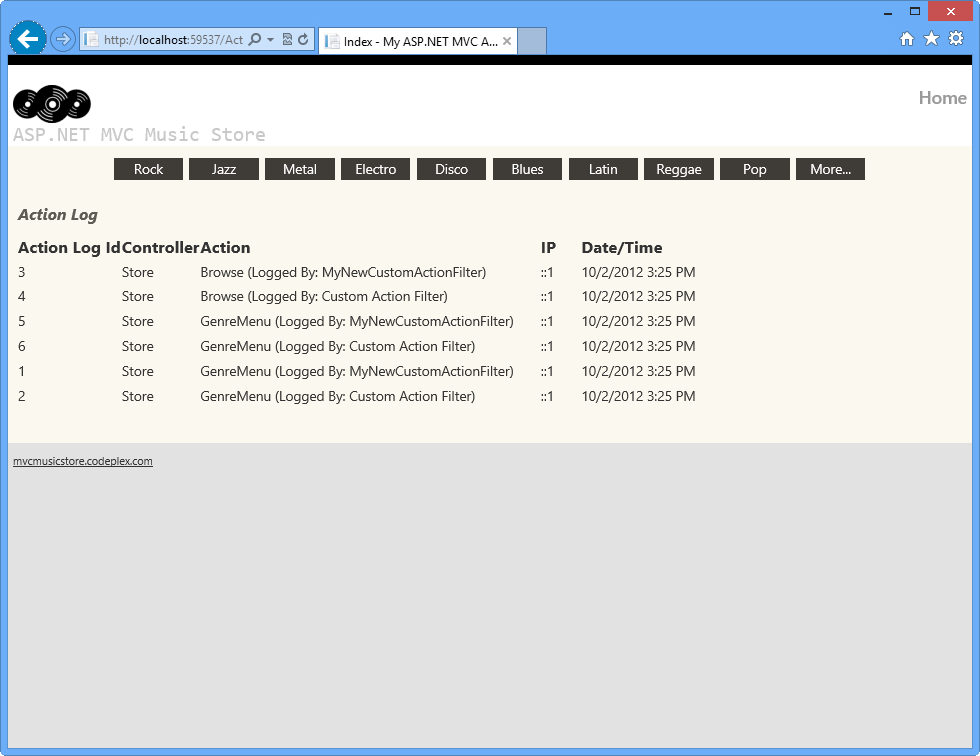Click the Home icon in the toolbar
This screenshot has width=980, height=756.
click(x=906, y=38)
